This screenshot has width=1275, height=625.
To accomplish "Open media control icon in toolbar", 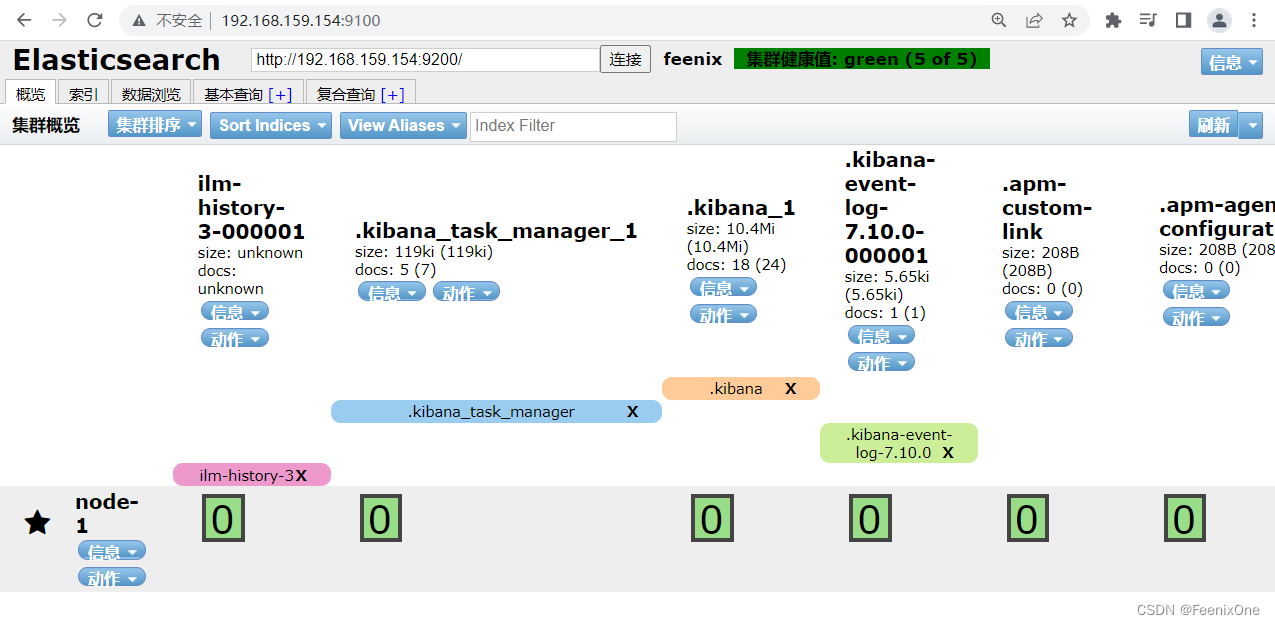I will point(1149,20).
